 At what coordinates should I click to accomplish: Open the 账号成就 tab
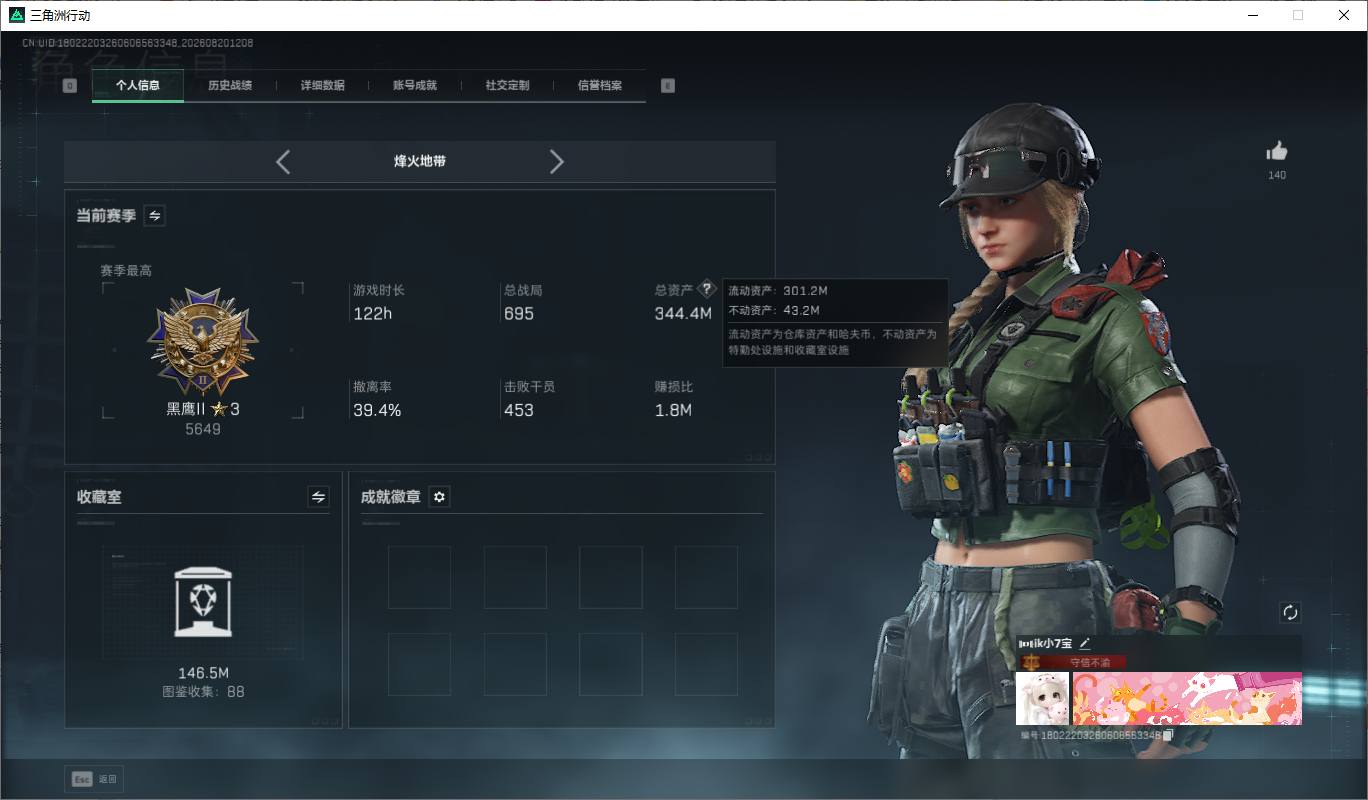415,86
